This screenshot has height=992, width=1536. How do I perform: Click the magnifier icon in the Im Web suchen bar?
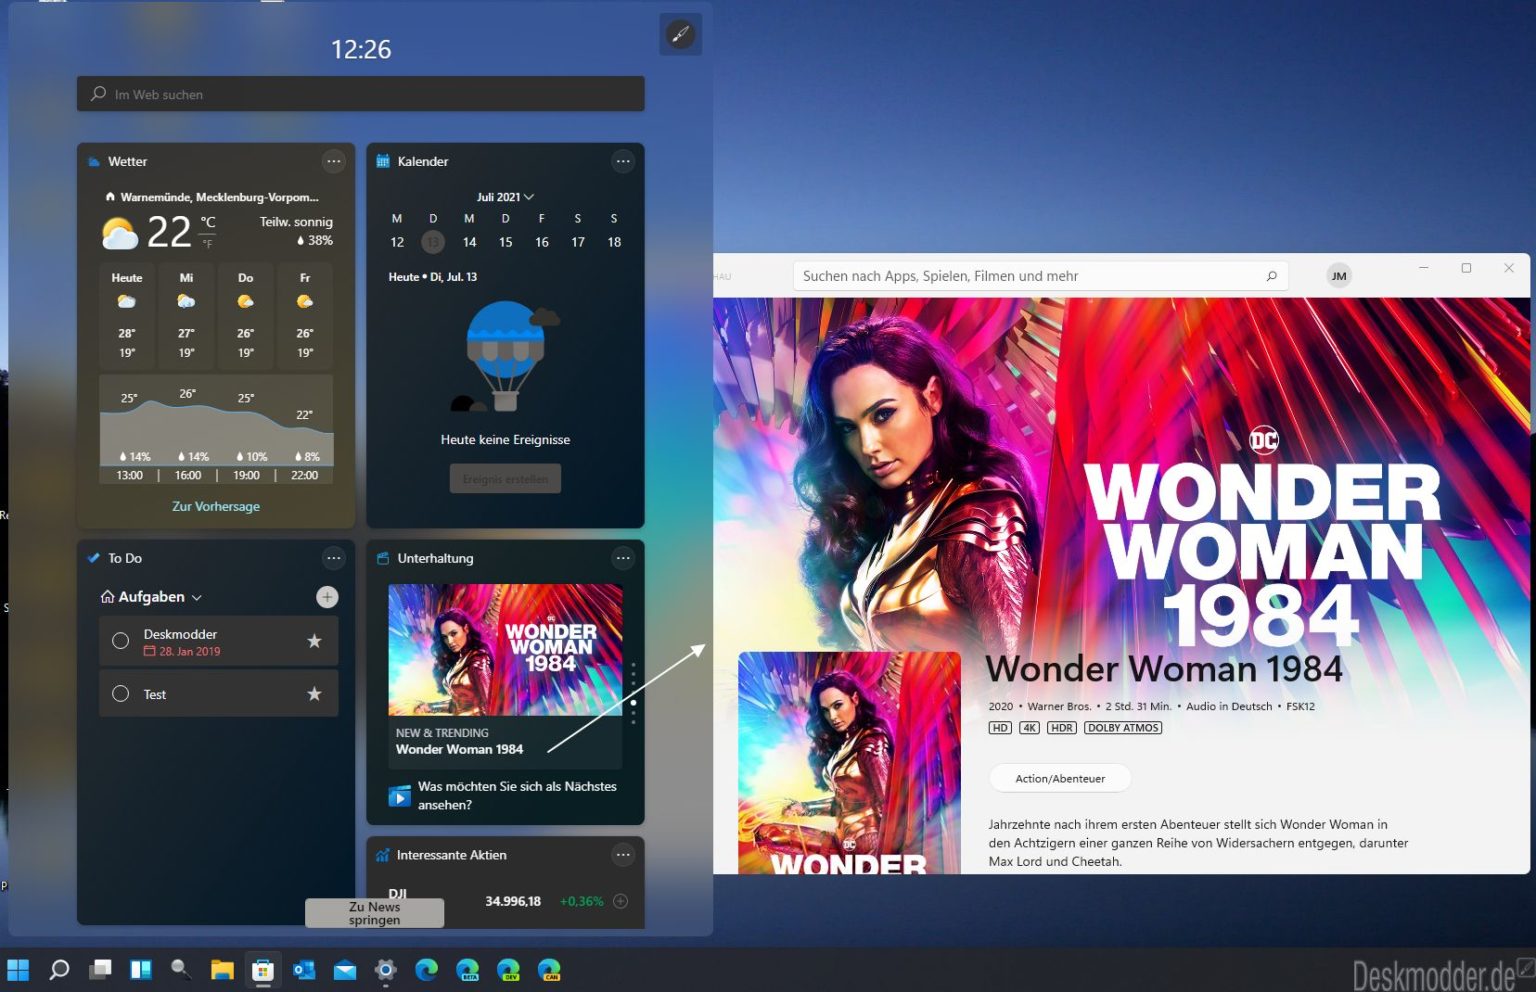coord(97,93)
